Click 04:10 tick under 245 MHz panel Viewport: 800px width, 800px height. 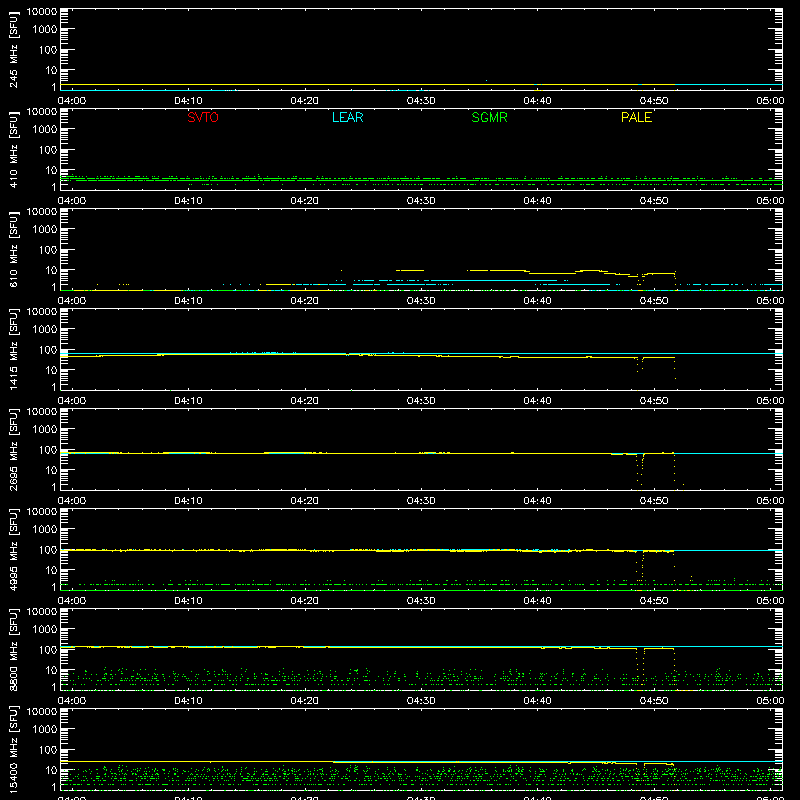tap(188, 101)
